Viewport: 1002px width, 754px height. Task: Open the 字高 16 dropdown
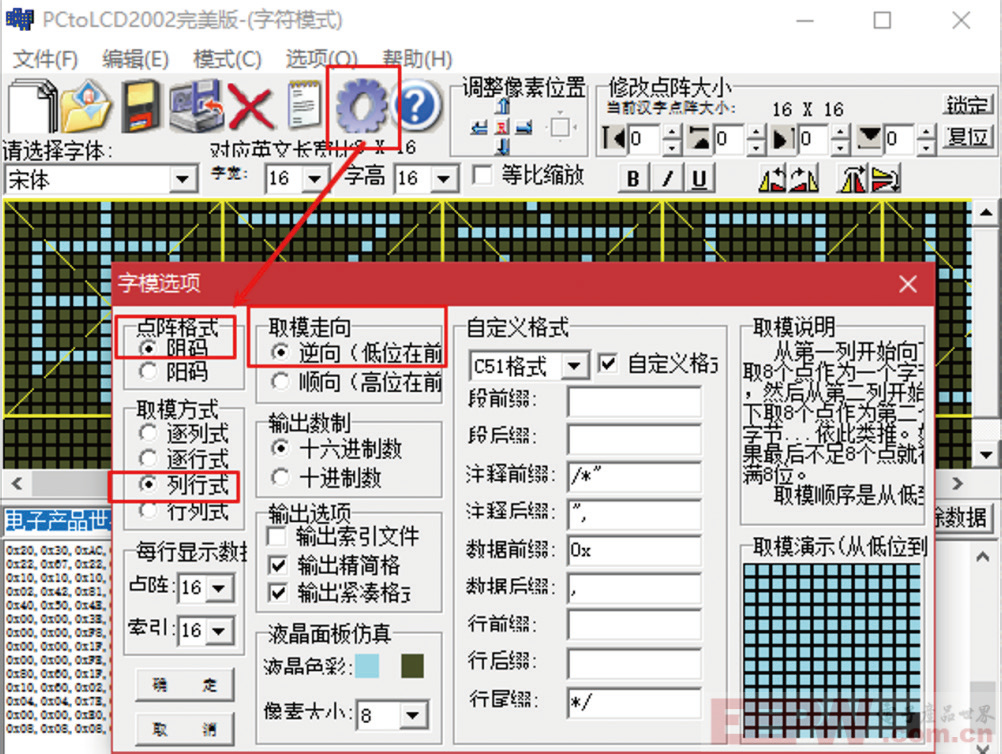(443, 178)
